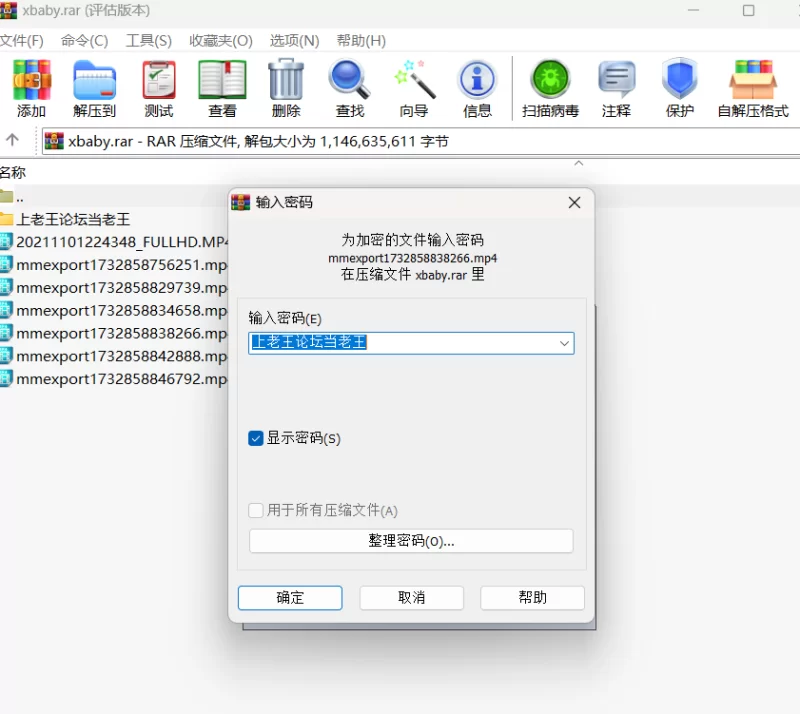This screenshot has width=800, height=714.
Task: Select the 上老王论坛当老王 folder icon
Action: (x=6, y=219)
